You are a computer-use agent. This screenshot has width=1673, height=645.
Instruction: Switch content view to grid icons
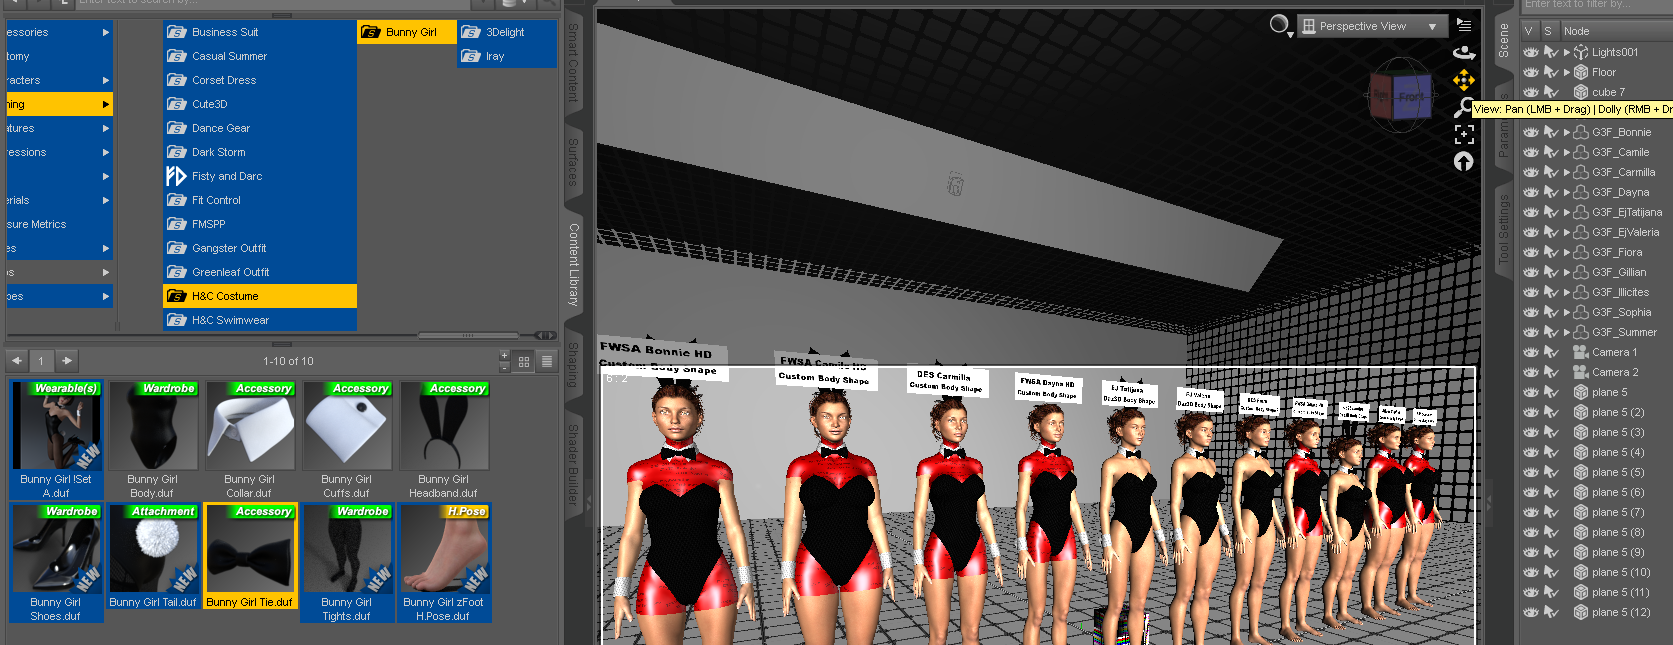(x=524, y=361)
